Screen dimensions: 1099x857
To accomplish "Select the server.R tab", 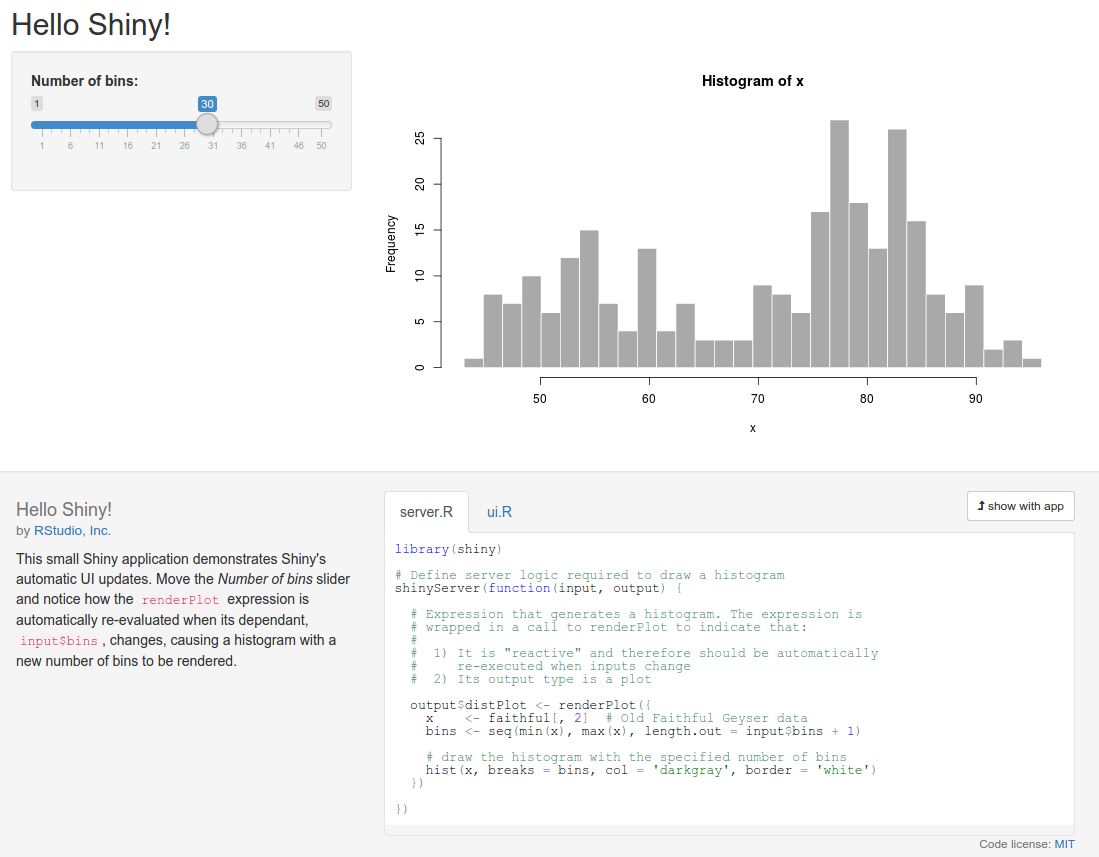I will point(426,512).
